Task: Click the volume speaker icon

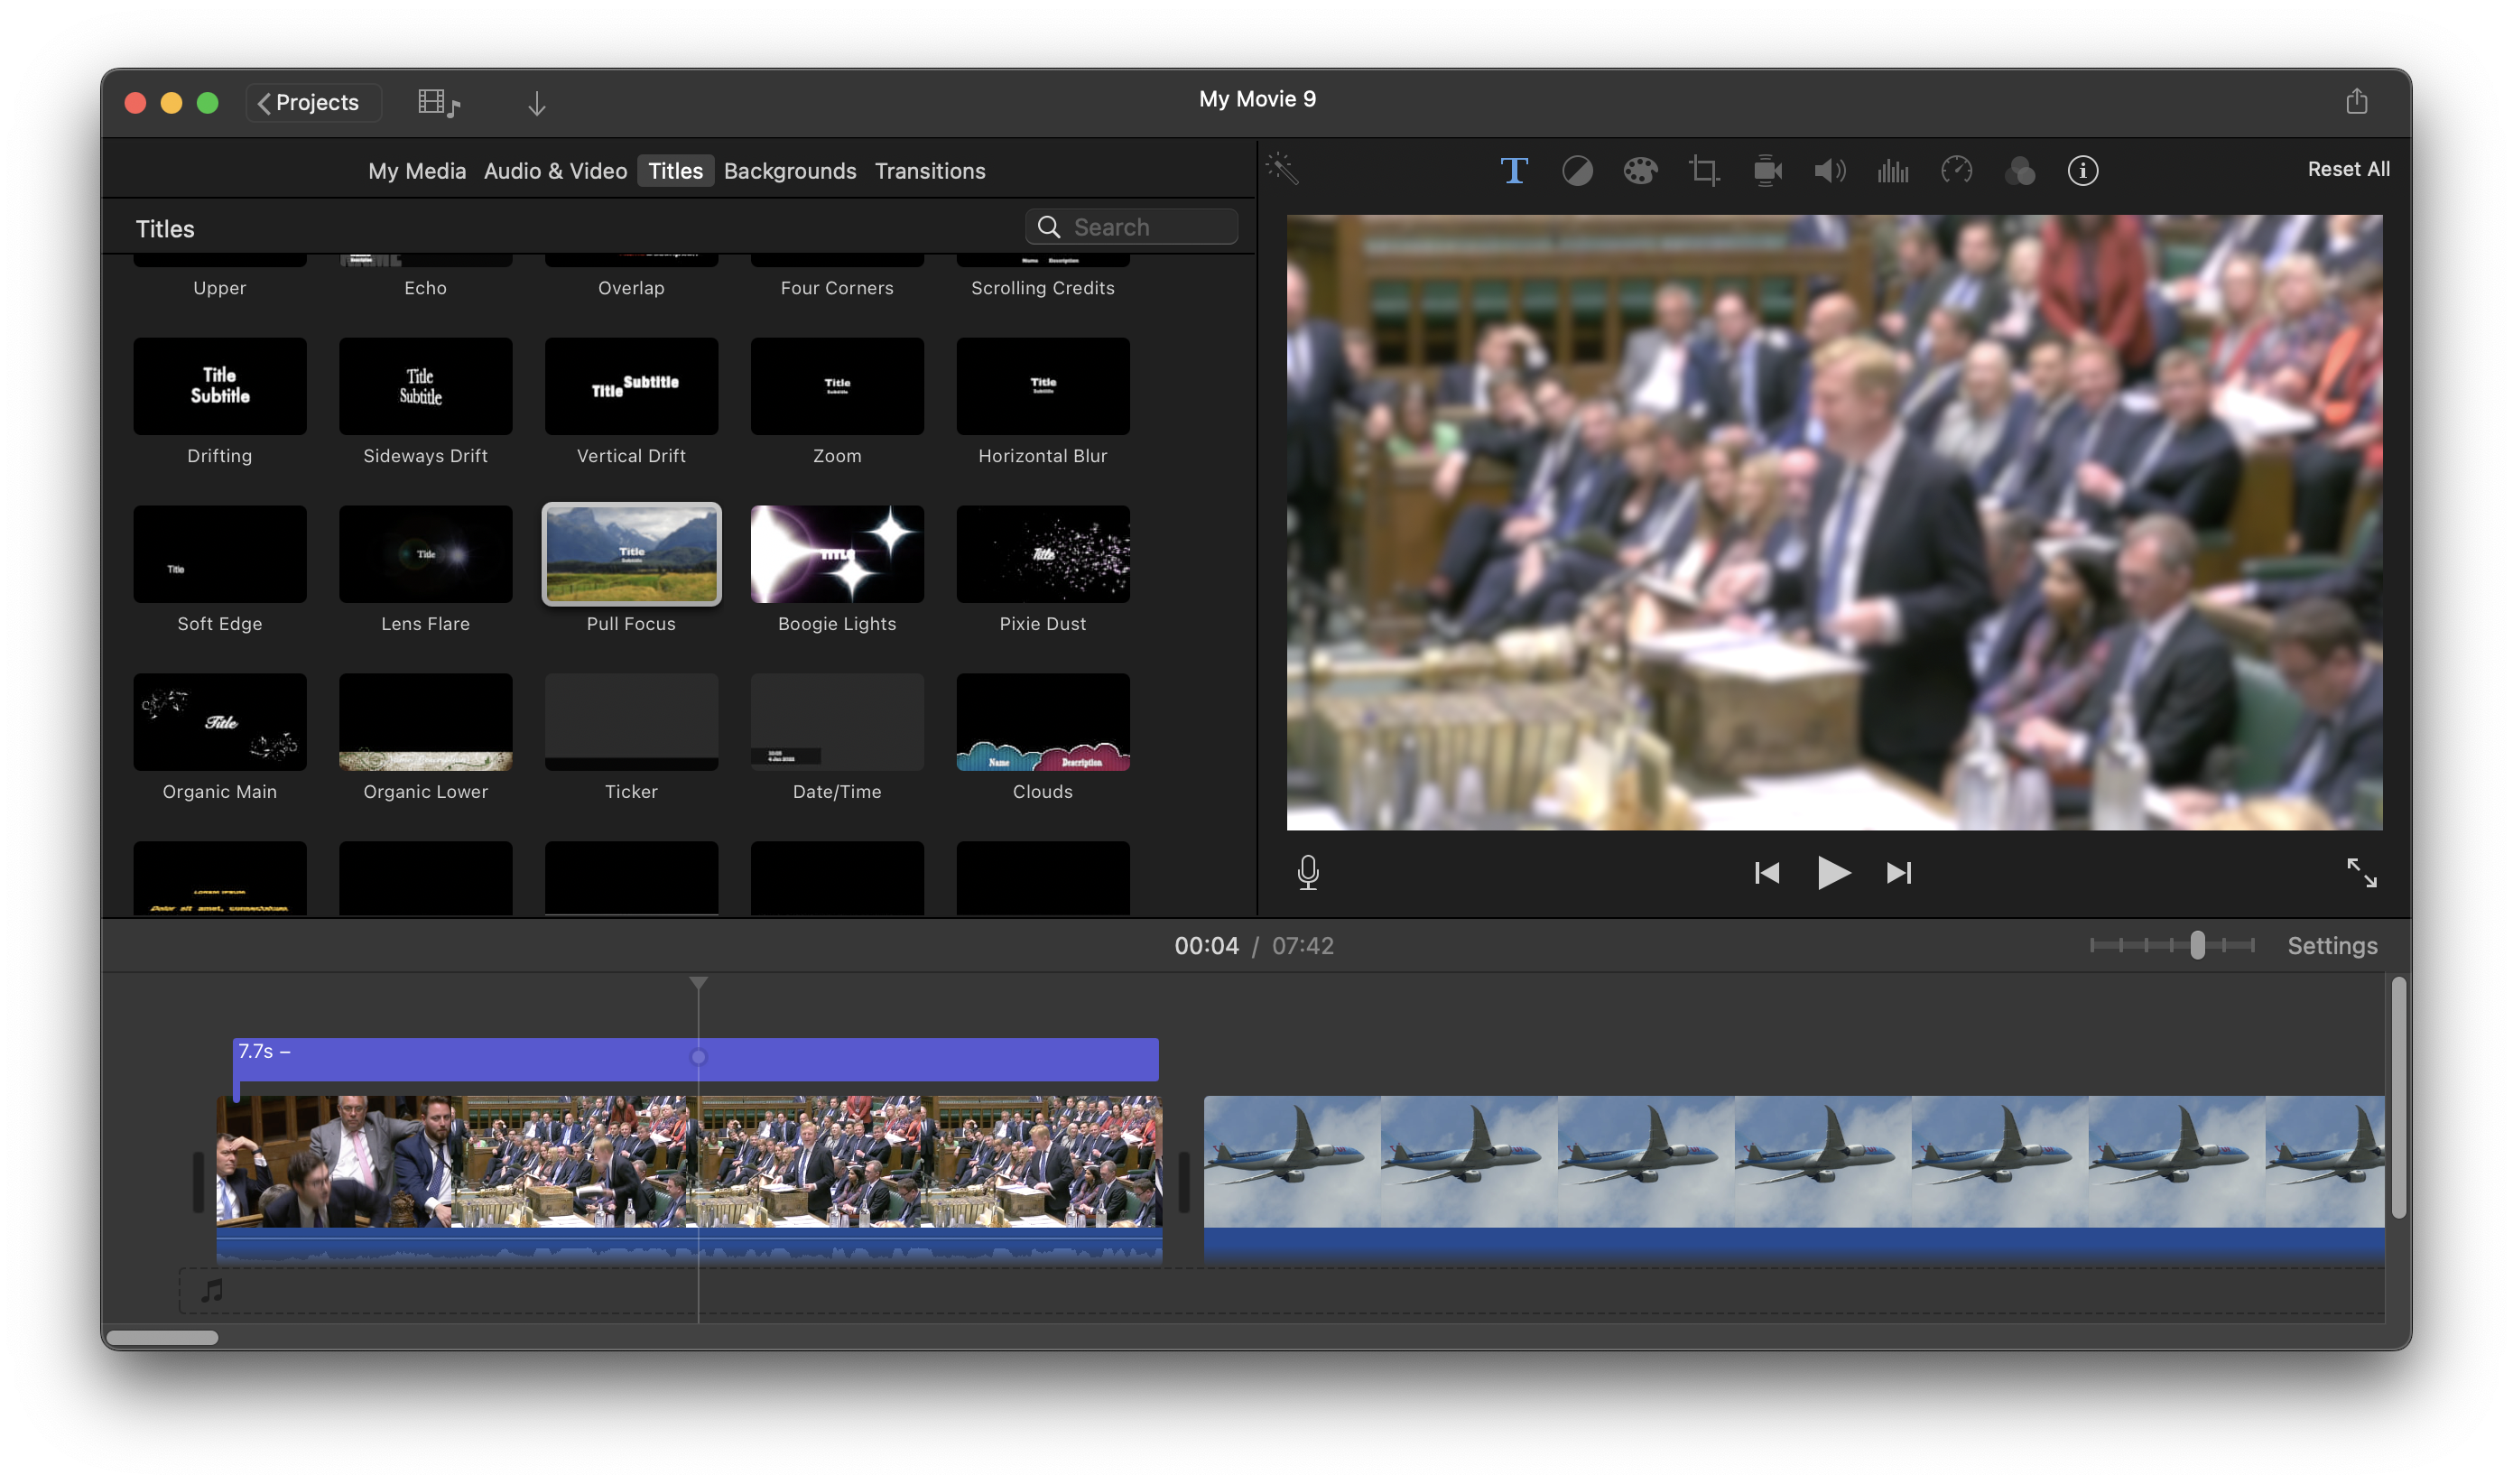Action: (x=1830, y=171)
